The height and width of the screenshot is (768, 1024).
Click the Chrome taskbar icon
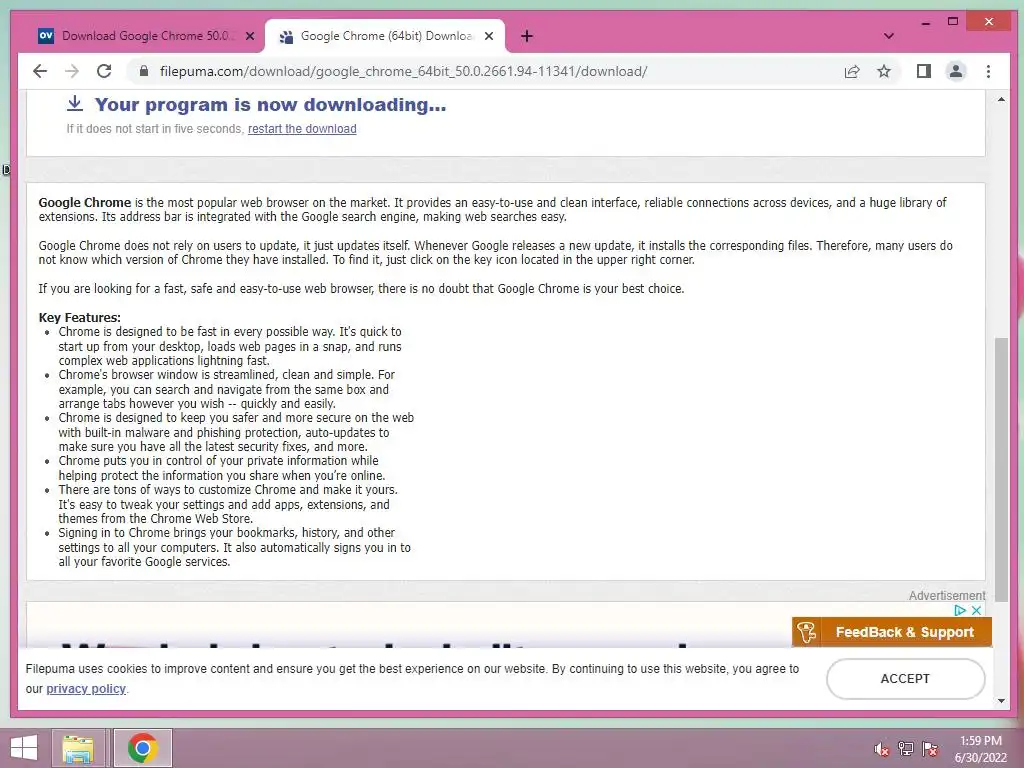[x=142, y=748]
